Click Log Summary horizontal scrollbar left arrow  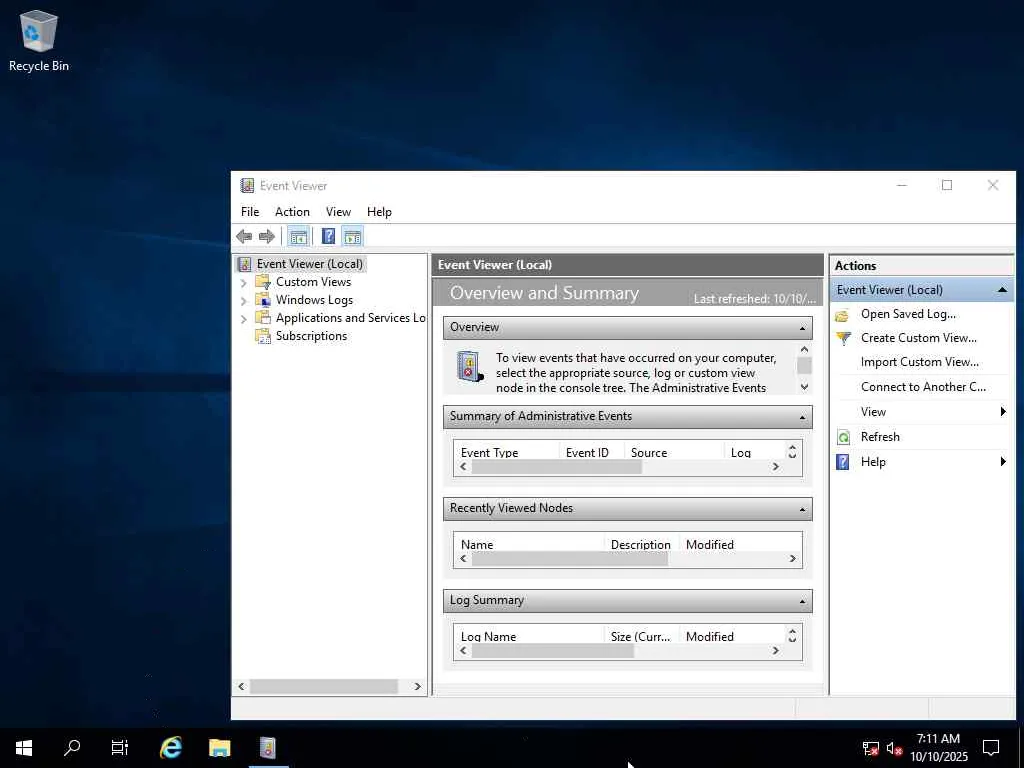click(x=464, y=651)
